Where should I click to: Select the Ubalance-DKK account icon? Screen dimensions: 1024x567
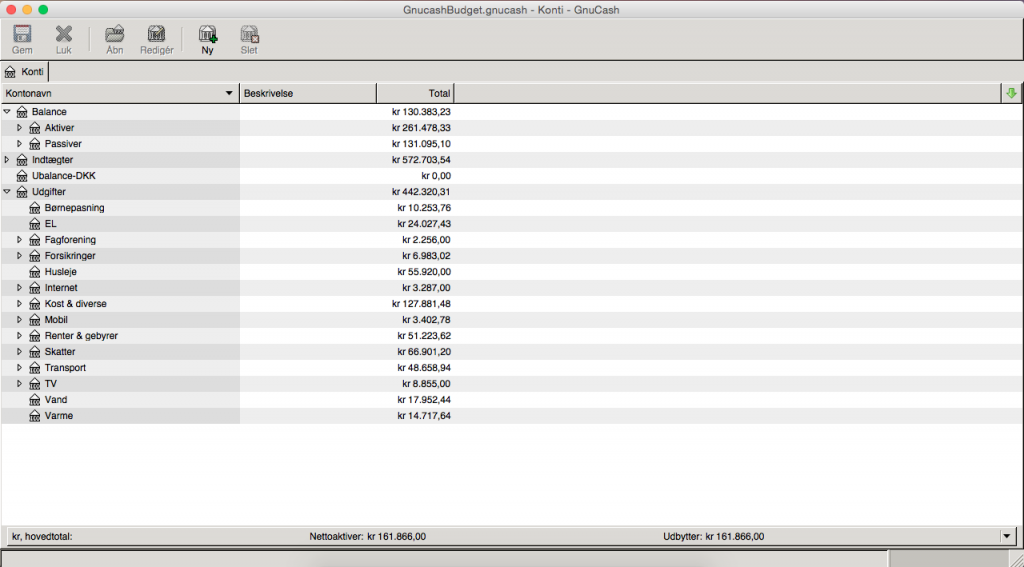22,176
